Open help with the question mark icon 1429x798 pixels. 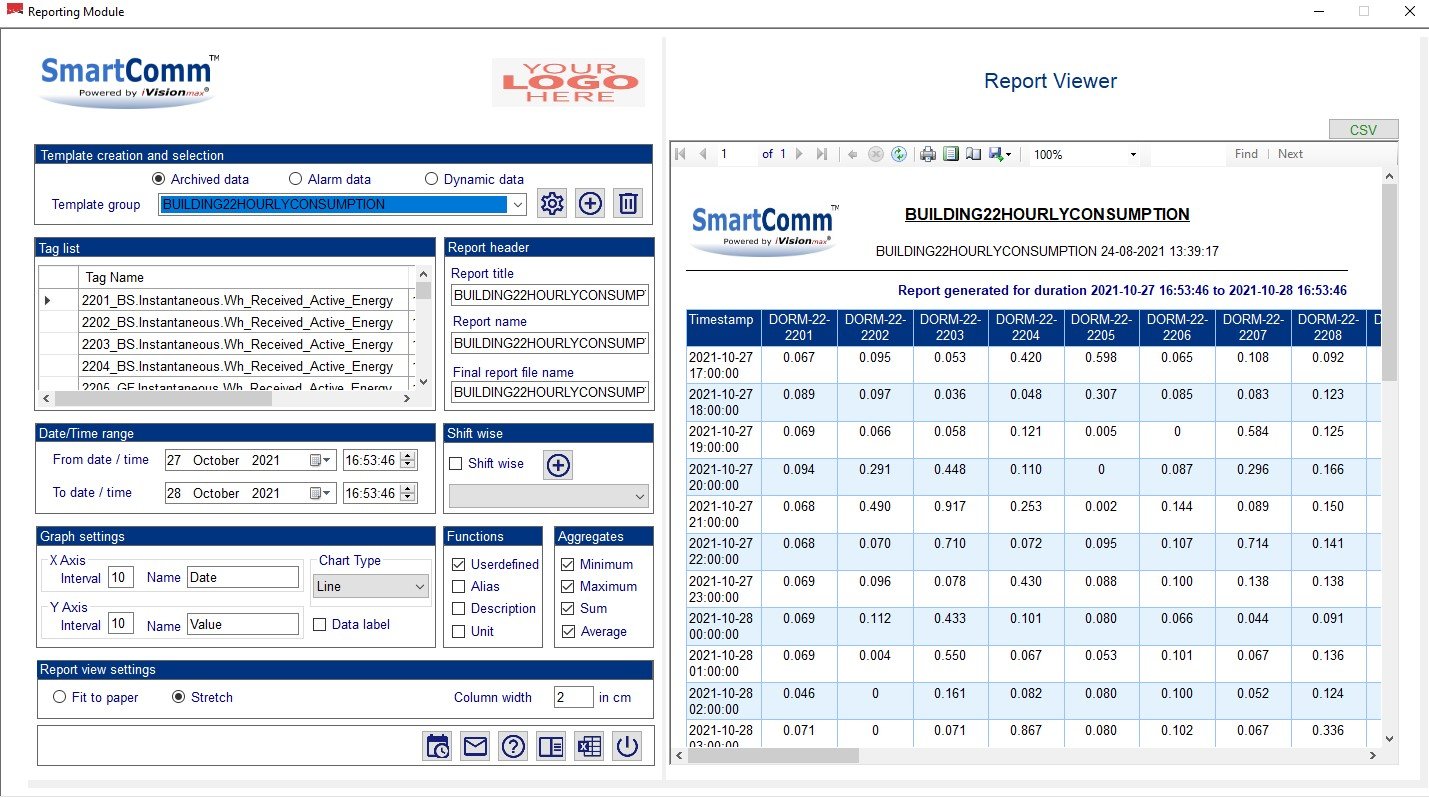pos(513,746)
